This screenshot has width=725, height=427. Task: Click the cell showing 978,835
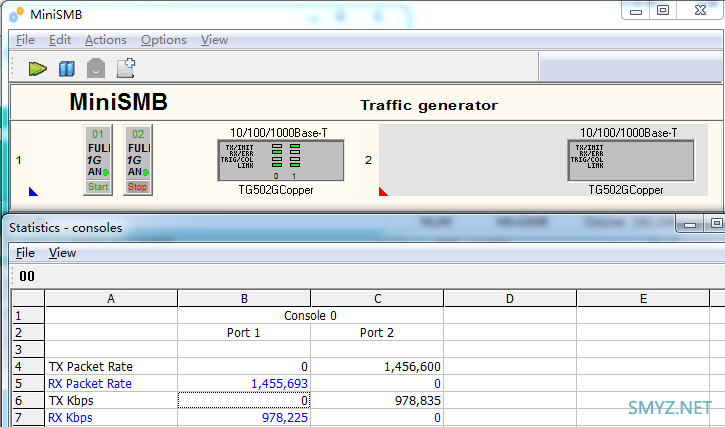(377, 401)
